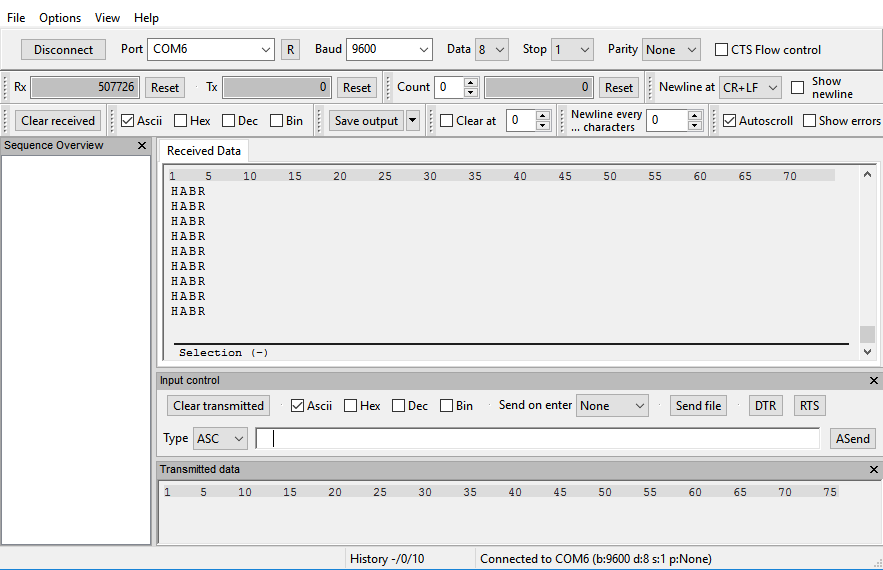Click the Count value field
883x570 pixels.
coord(449,87)
